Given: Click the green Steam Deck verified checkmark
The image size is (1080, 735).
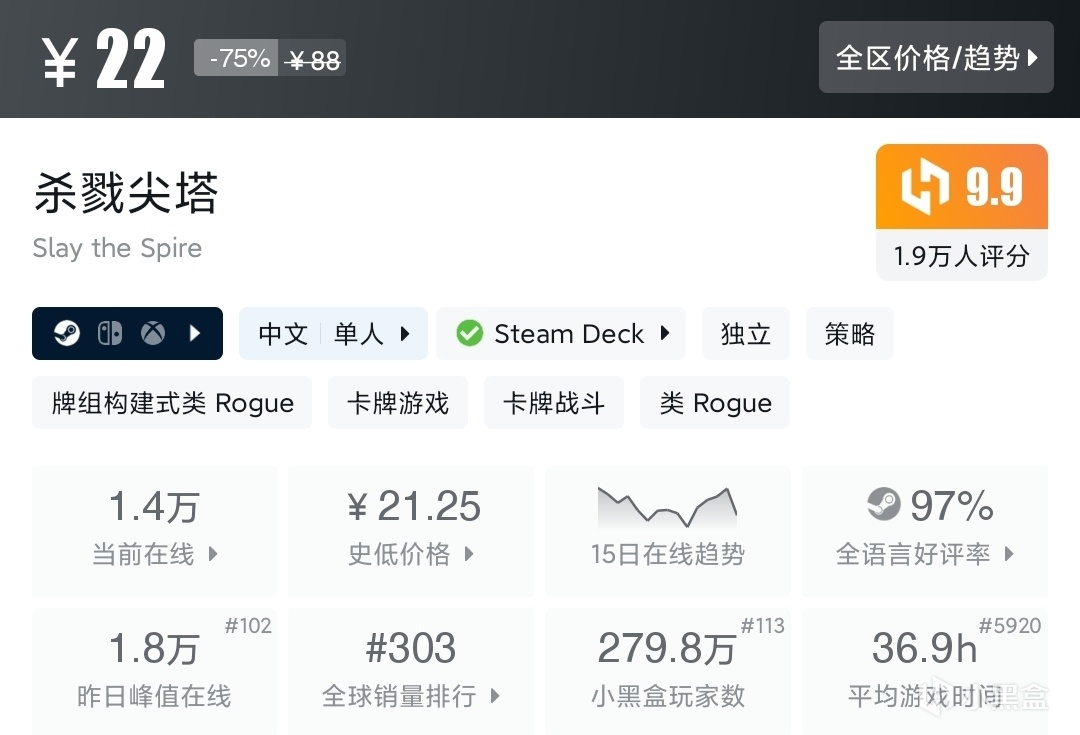Looking at the screenshot, I should (469, 334).
